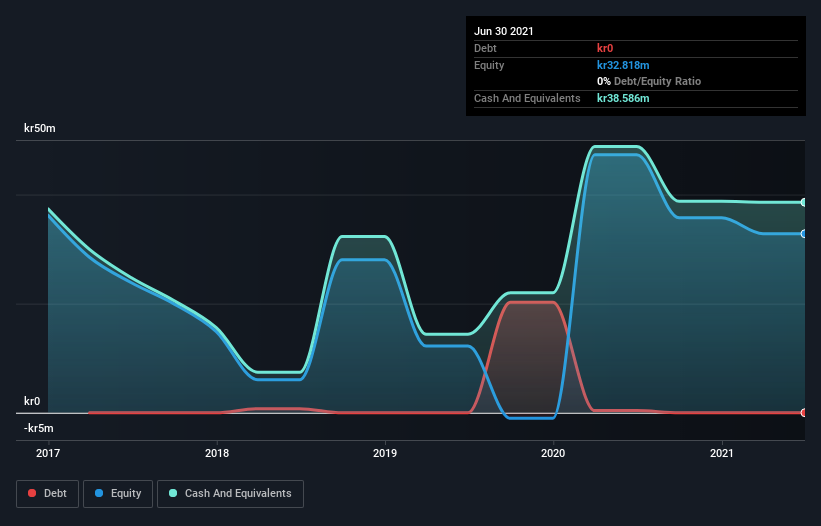Click the red Debt legend dot
This screenshot has width=821, height=526.
pos(32,493)
